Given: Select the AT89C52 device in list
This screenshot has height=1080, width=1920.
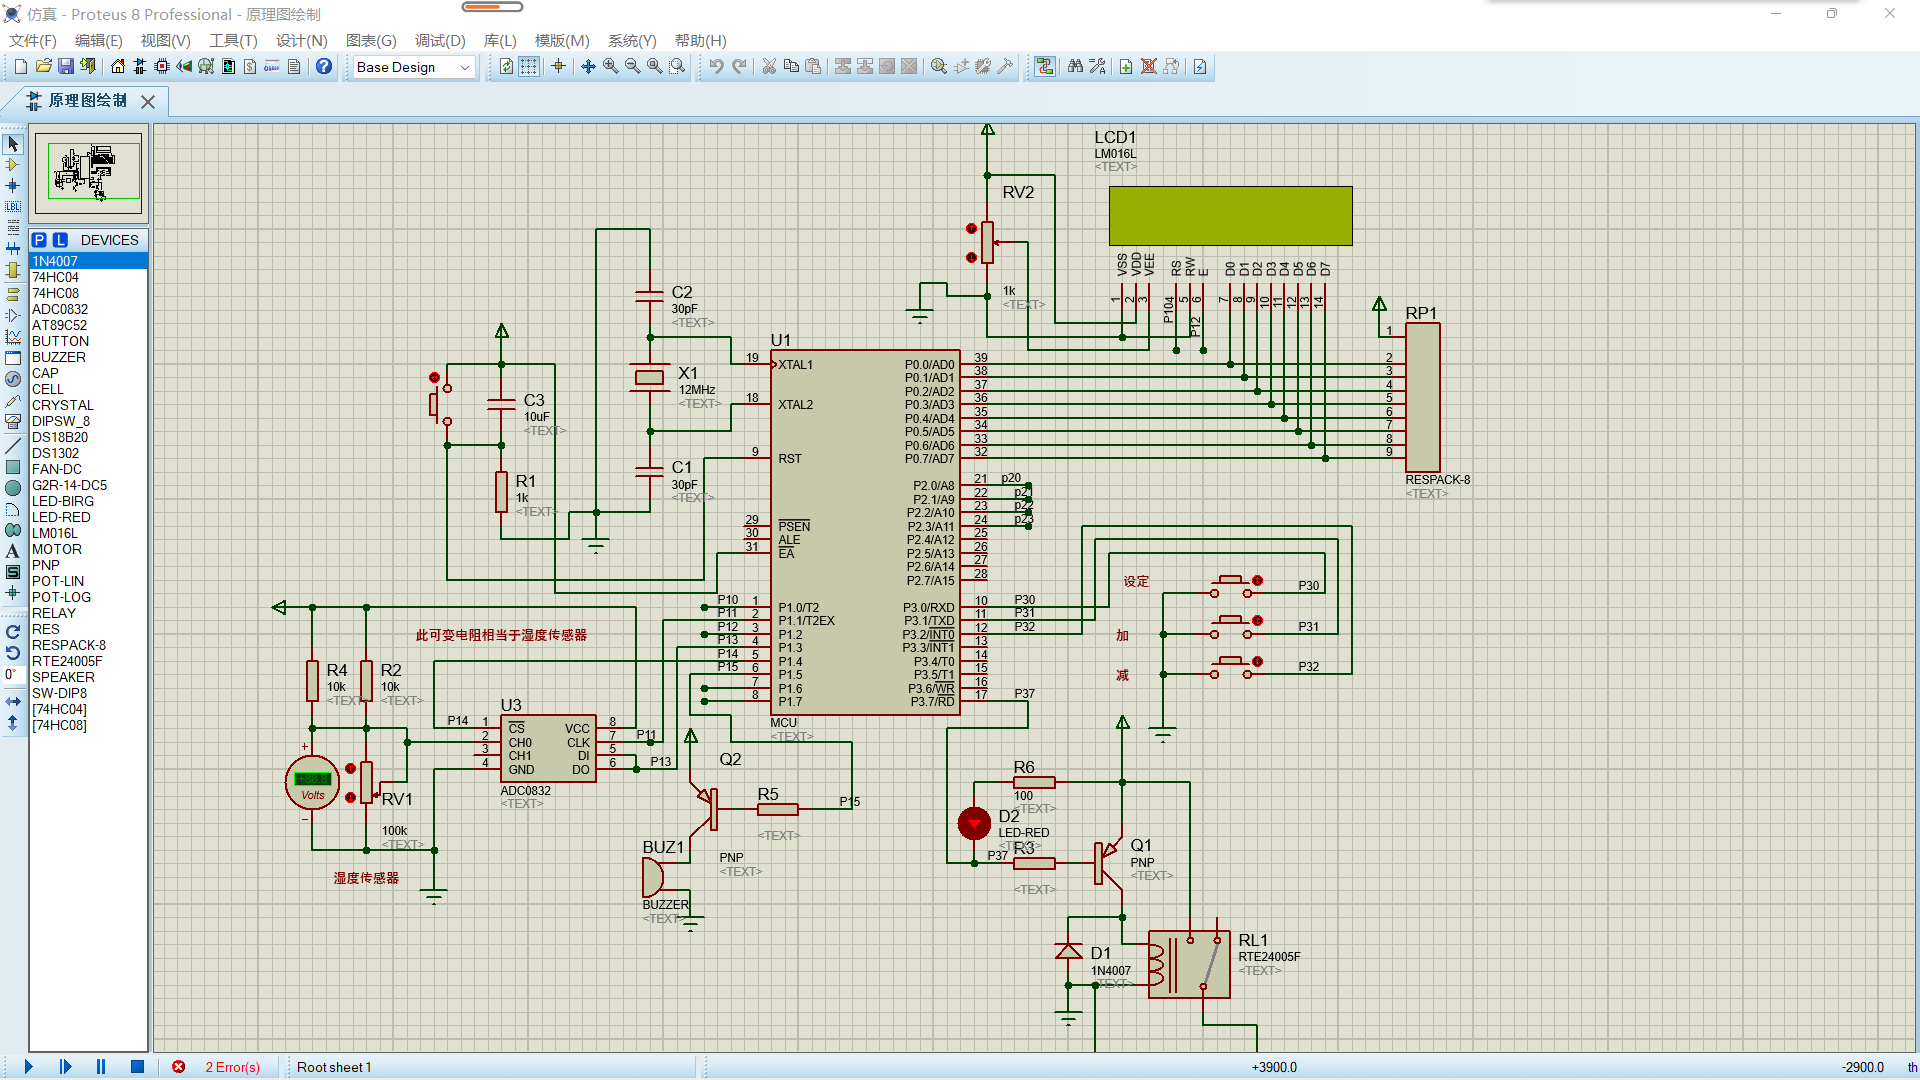Looking at the screenshot, I should pos(59,325).
